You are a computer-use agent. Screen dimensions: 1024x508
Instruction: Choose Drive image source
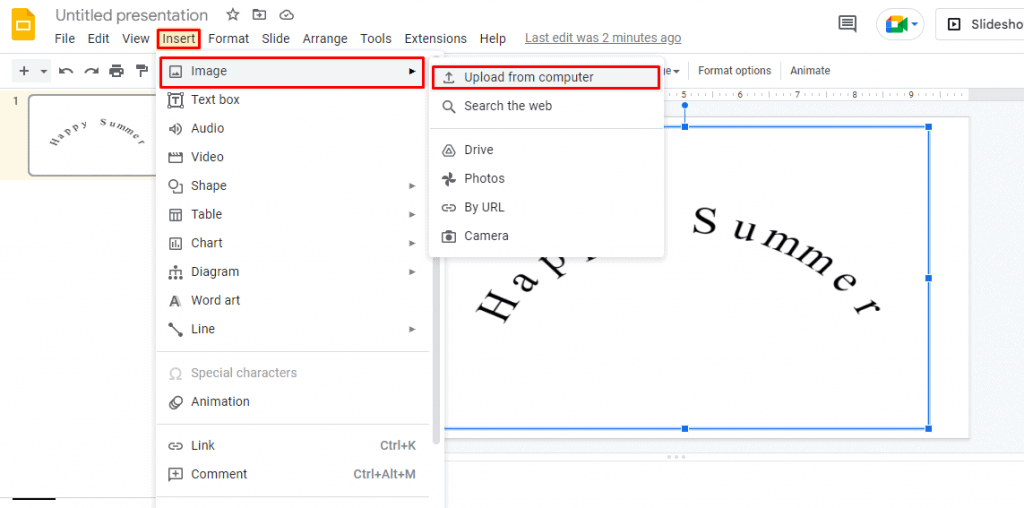pyautogui.click(x=547, y=150)
